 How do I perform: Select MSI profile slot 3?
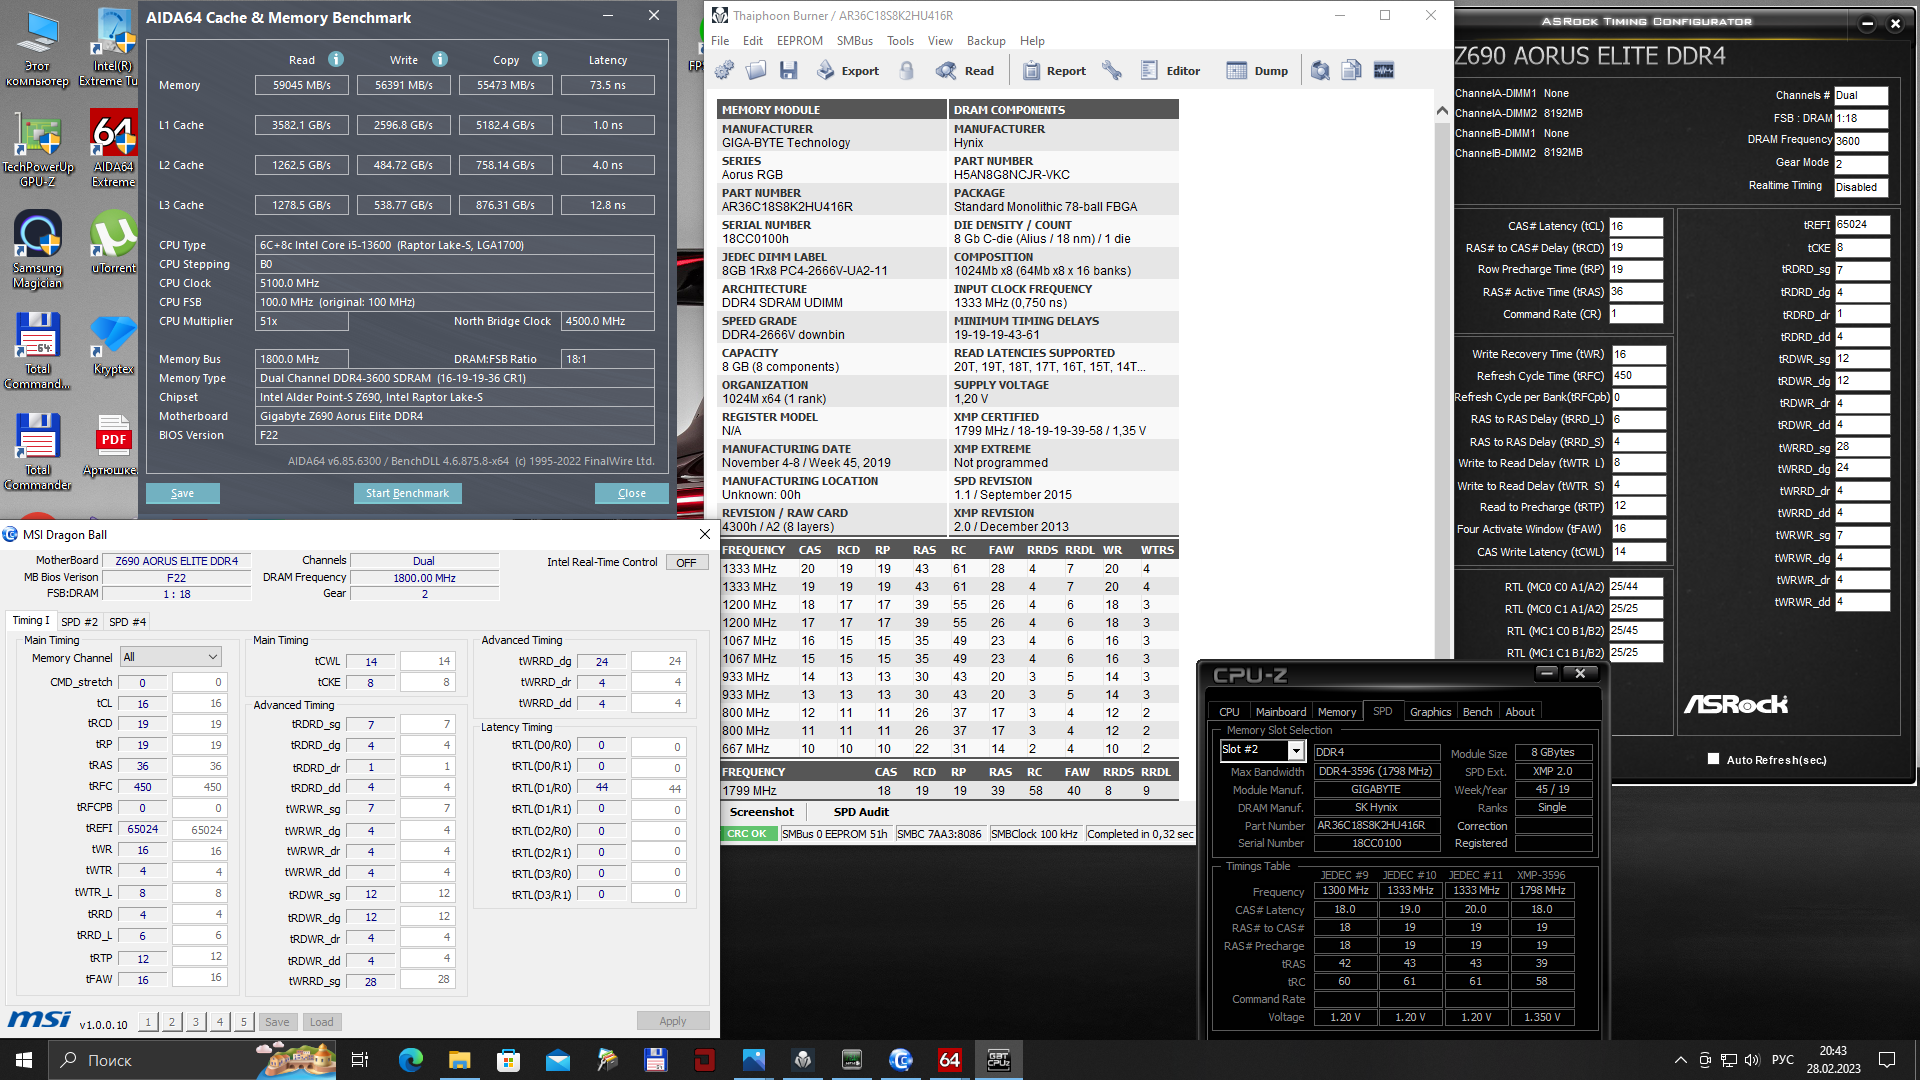click(196, 1022)
